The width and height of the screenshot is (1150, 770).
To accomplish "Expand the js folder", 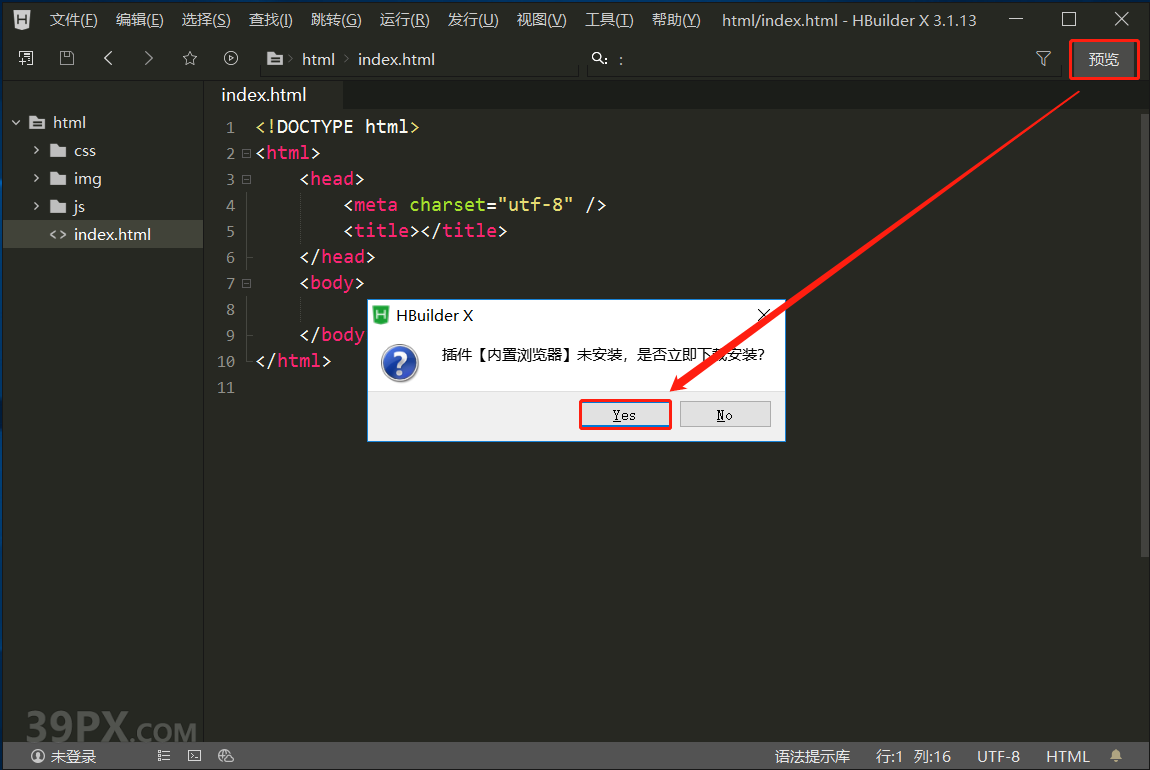I will [38, 206].
